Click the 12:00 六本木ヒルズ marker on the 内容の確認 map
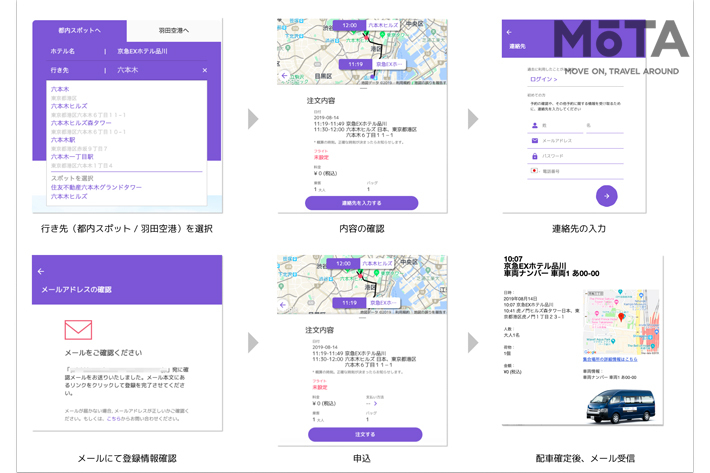Viewport: 710px width, 473px height. pos(367,25)
